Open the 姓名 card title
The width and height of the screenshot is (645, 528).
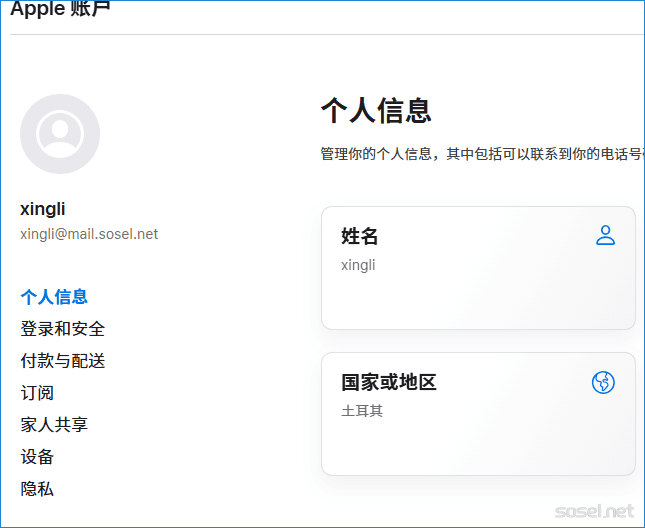[x=360, y=237]
